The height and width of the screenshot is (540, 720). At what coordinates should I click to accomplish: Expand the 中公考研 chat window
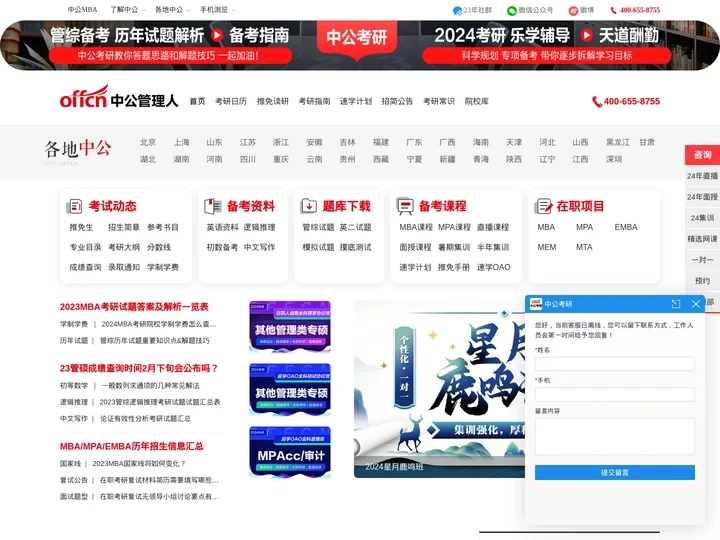[675, 304]
